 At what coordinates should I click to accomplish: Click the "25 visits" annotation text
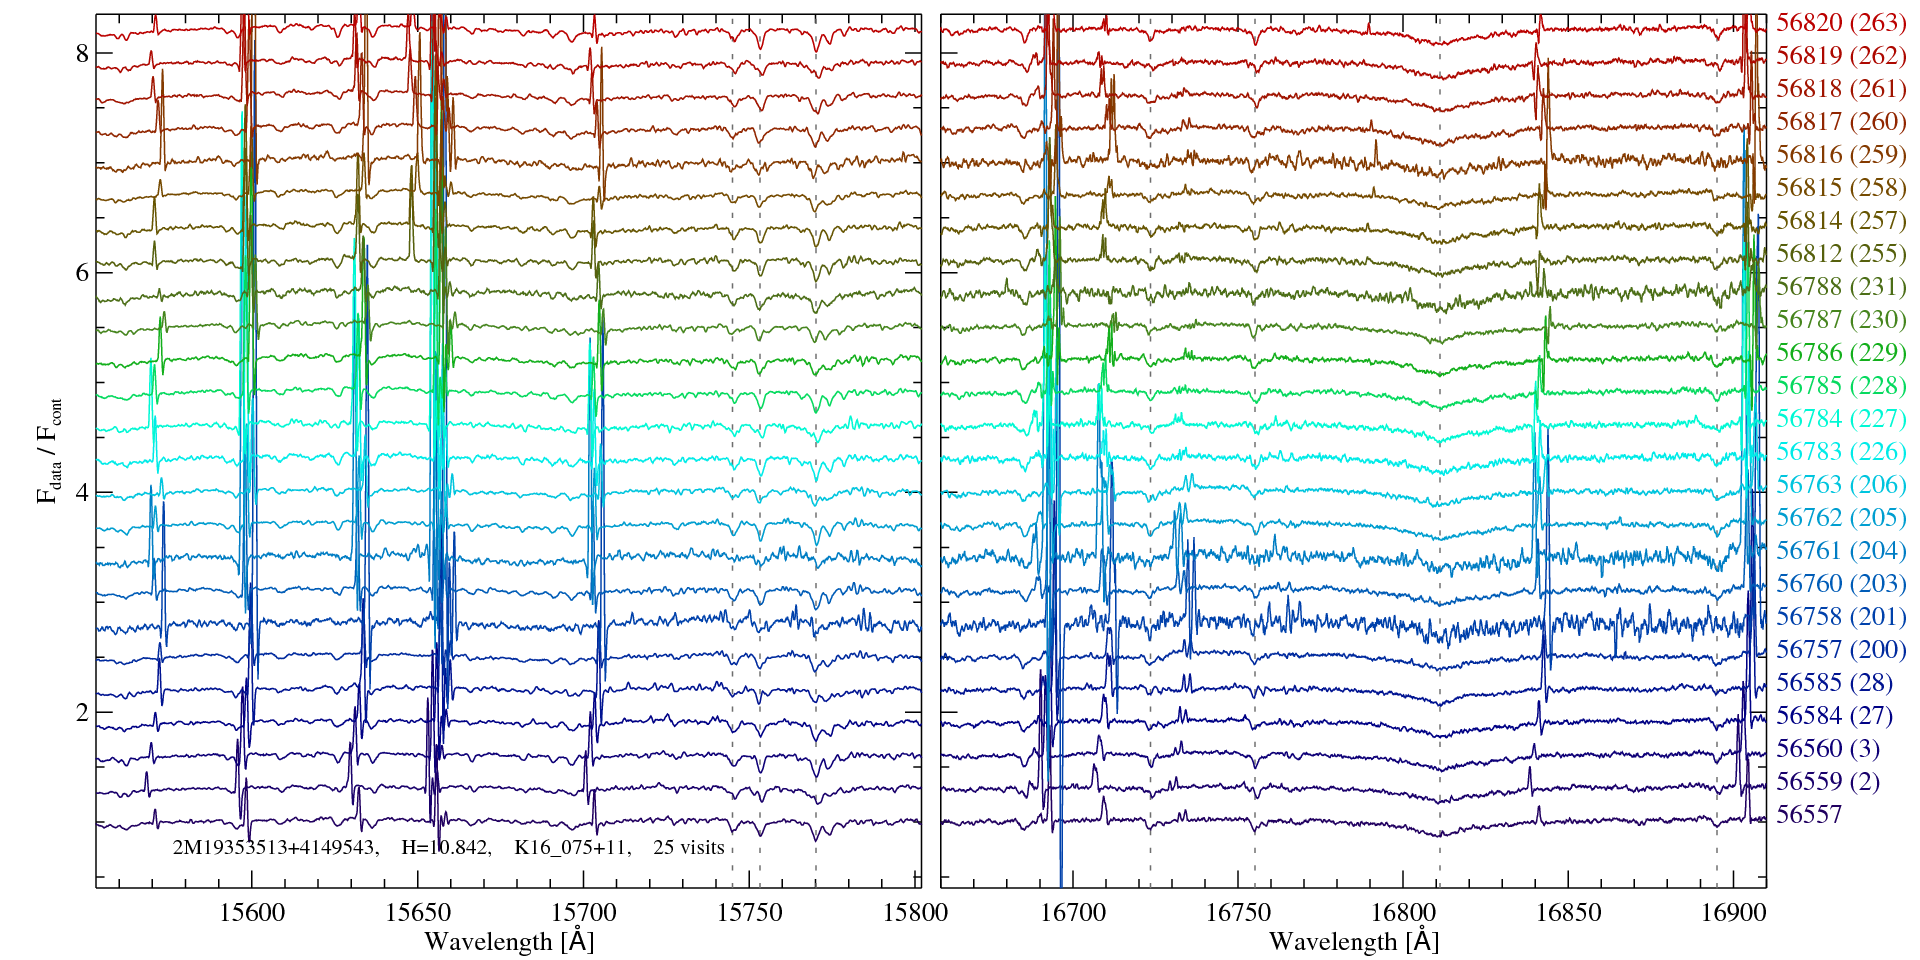[688, 848]
